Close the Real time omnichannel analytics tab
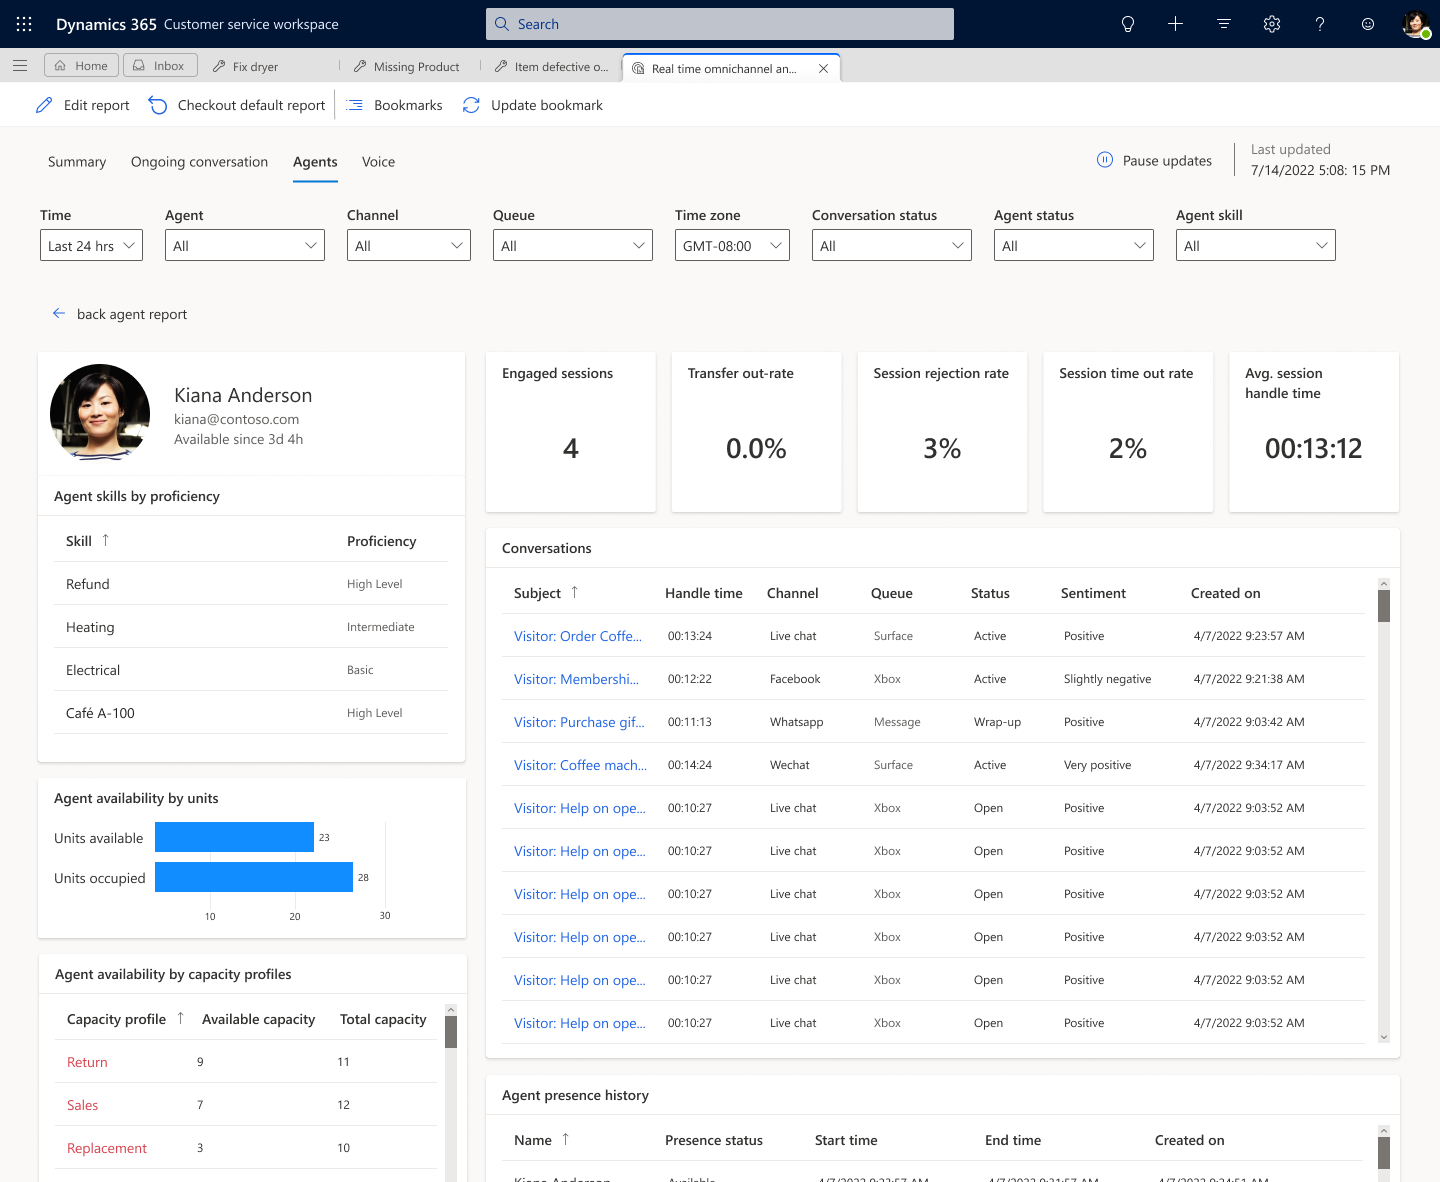Image resolution: width=1440 pixels, height=1182 pixels. (823, 69)
